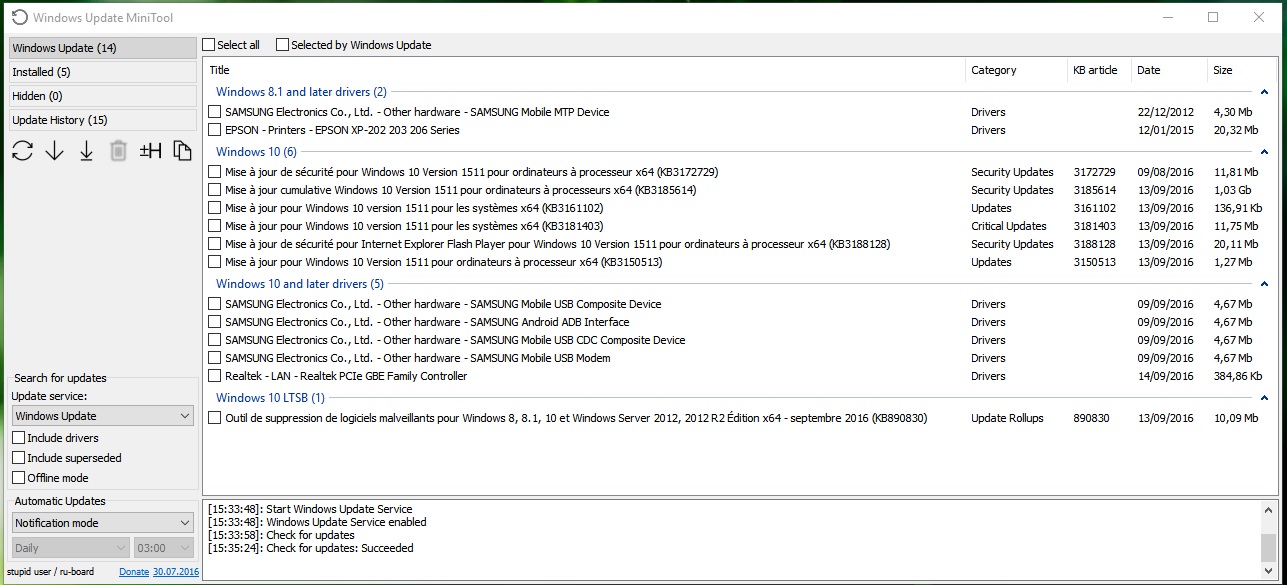This screenshot has height=585, width=1287.
Task: Click the log panel scrollbar up arrow
Action: point(1269,509)
